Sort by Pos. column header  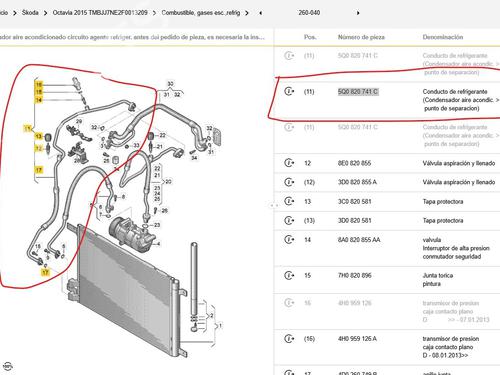coord(310,37)
